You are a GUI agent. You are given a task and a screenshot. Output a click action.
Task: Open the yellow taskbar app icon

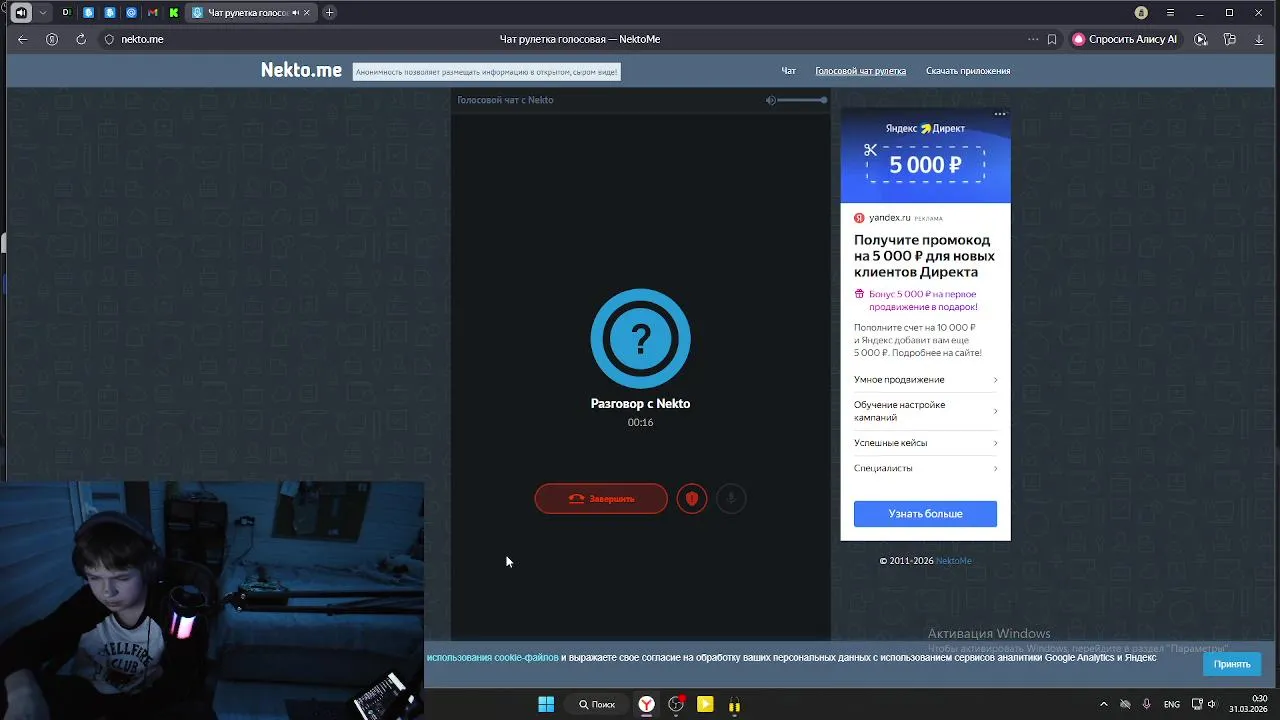[705, 705]
